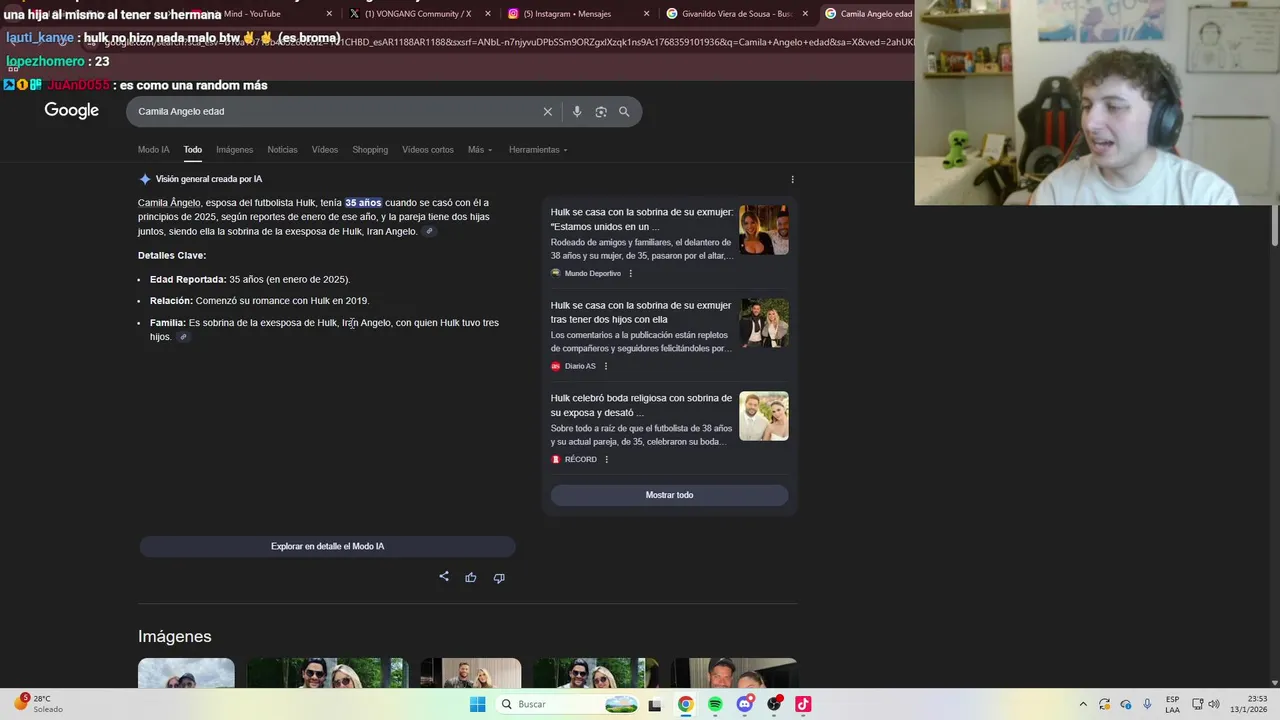
Task: Switch to the Modo IA tab
Action: point(153,150)
